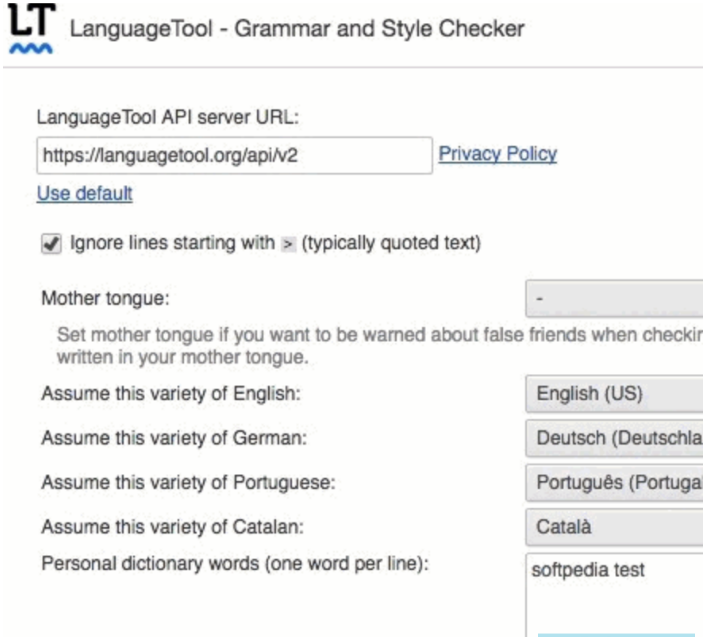
Task: Expand the English (US) variety dropdown
Action: [614, 394]
